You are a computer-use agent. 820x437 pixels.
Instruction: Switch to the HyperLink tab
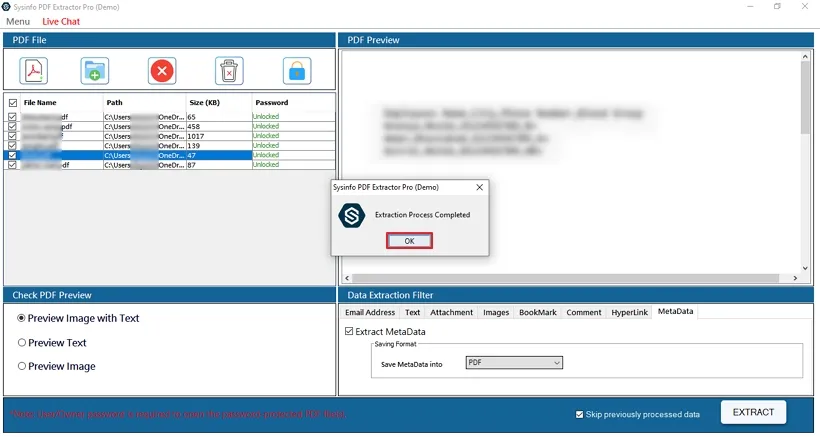(x=629, y=312)
